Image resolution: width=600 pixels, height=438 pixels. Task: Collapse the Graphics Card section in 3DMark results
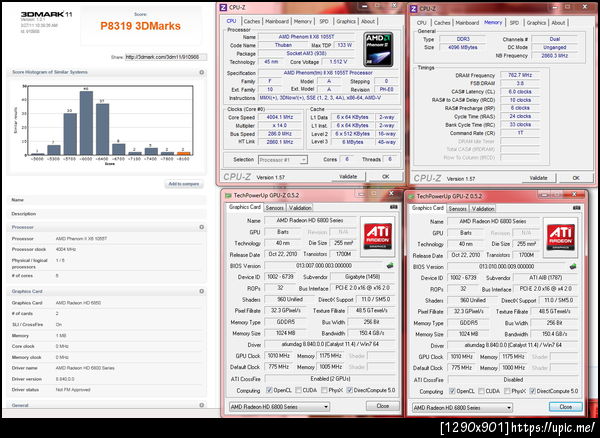(201, 291)
